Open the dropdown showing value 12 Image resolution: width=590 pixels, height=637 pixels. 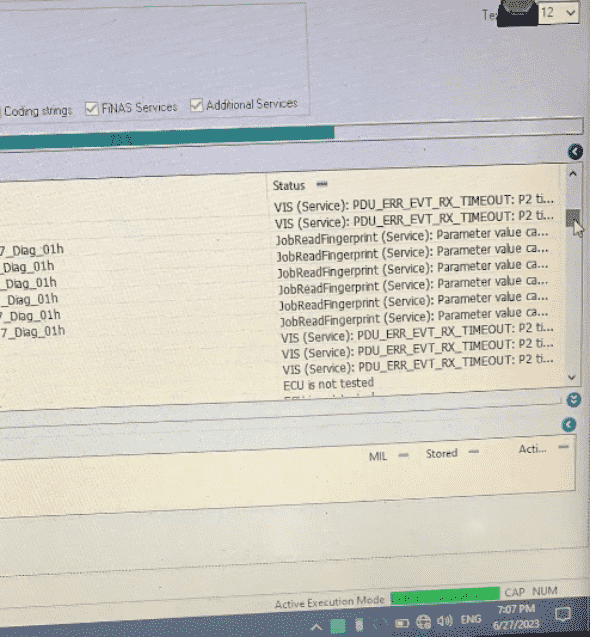point(559,13)
